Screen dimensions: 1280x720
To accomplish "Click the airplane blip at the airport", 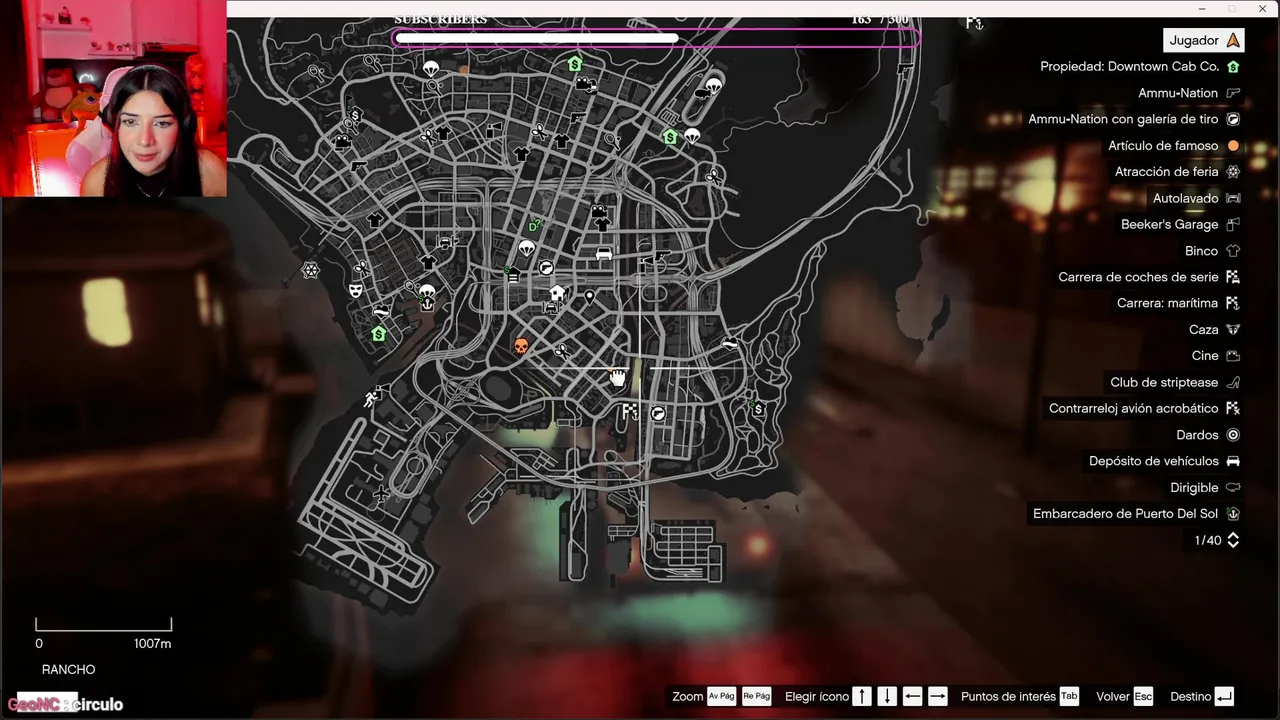I will click(381, 494).
